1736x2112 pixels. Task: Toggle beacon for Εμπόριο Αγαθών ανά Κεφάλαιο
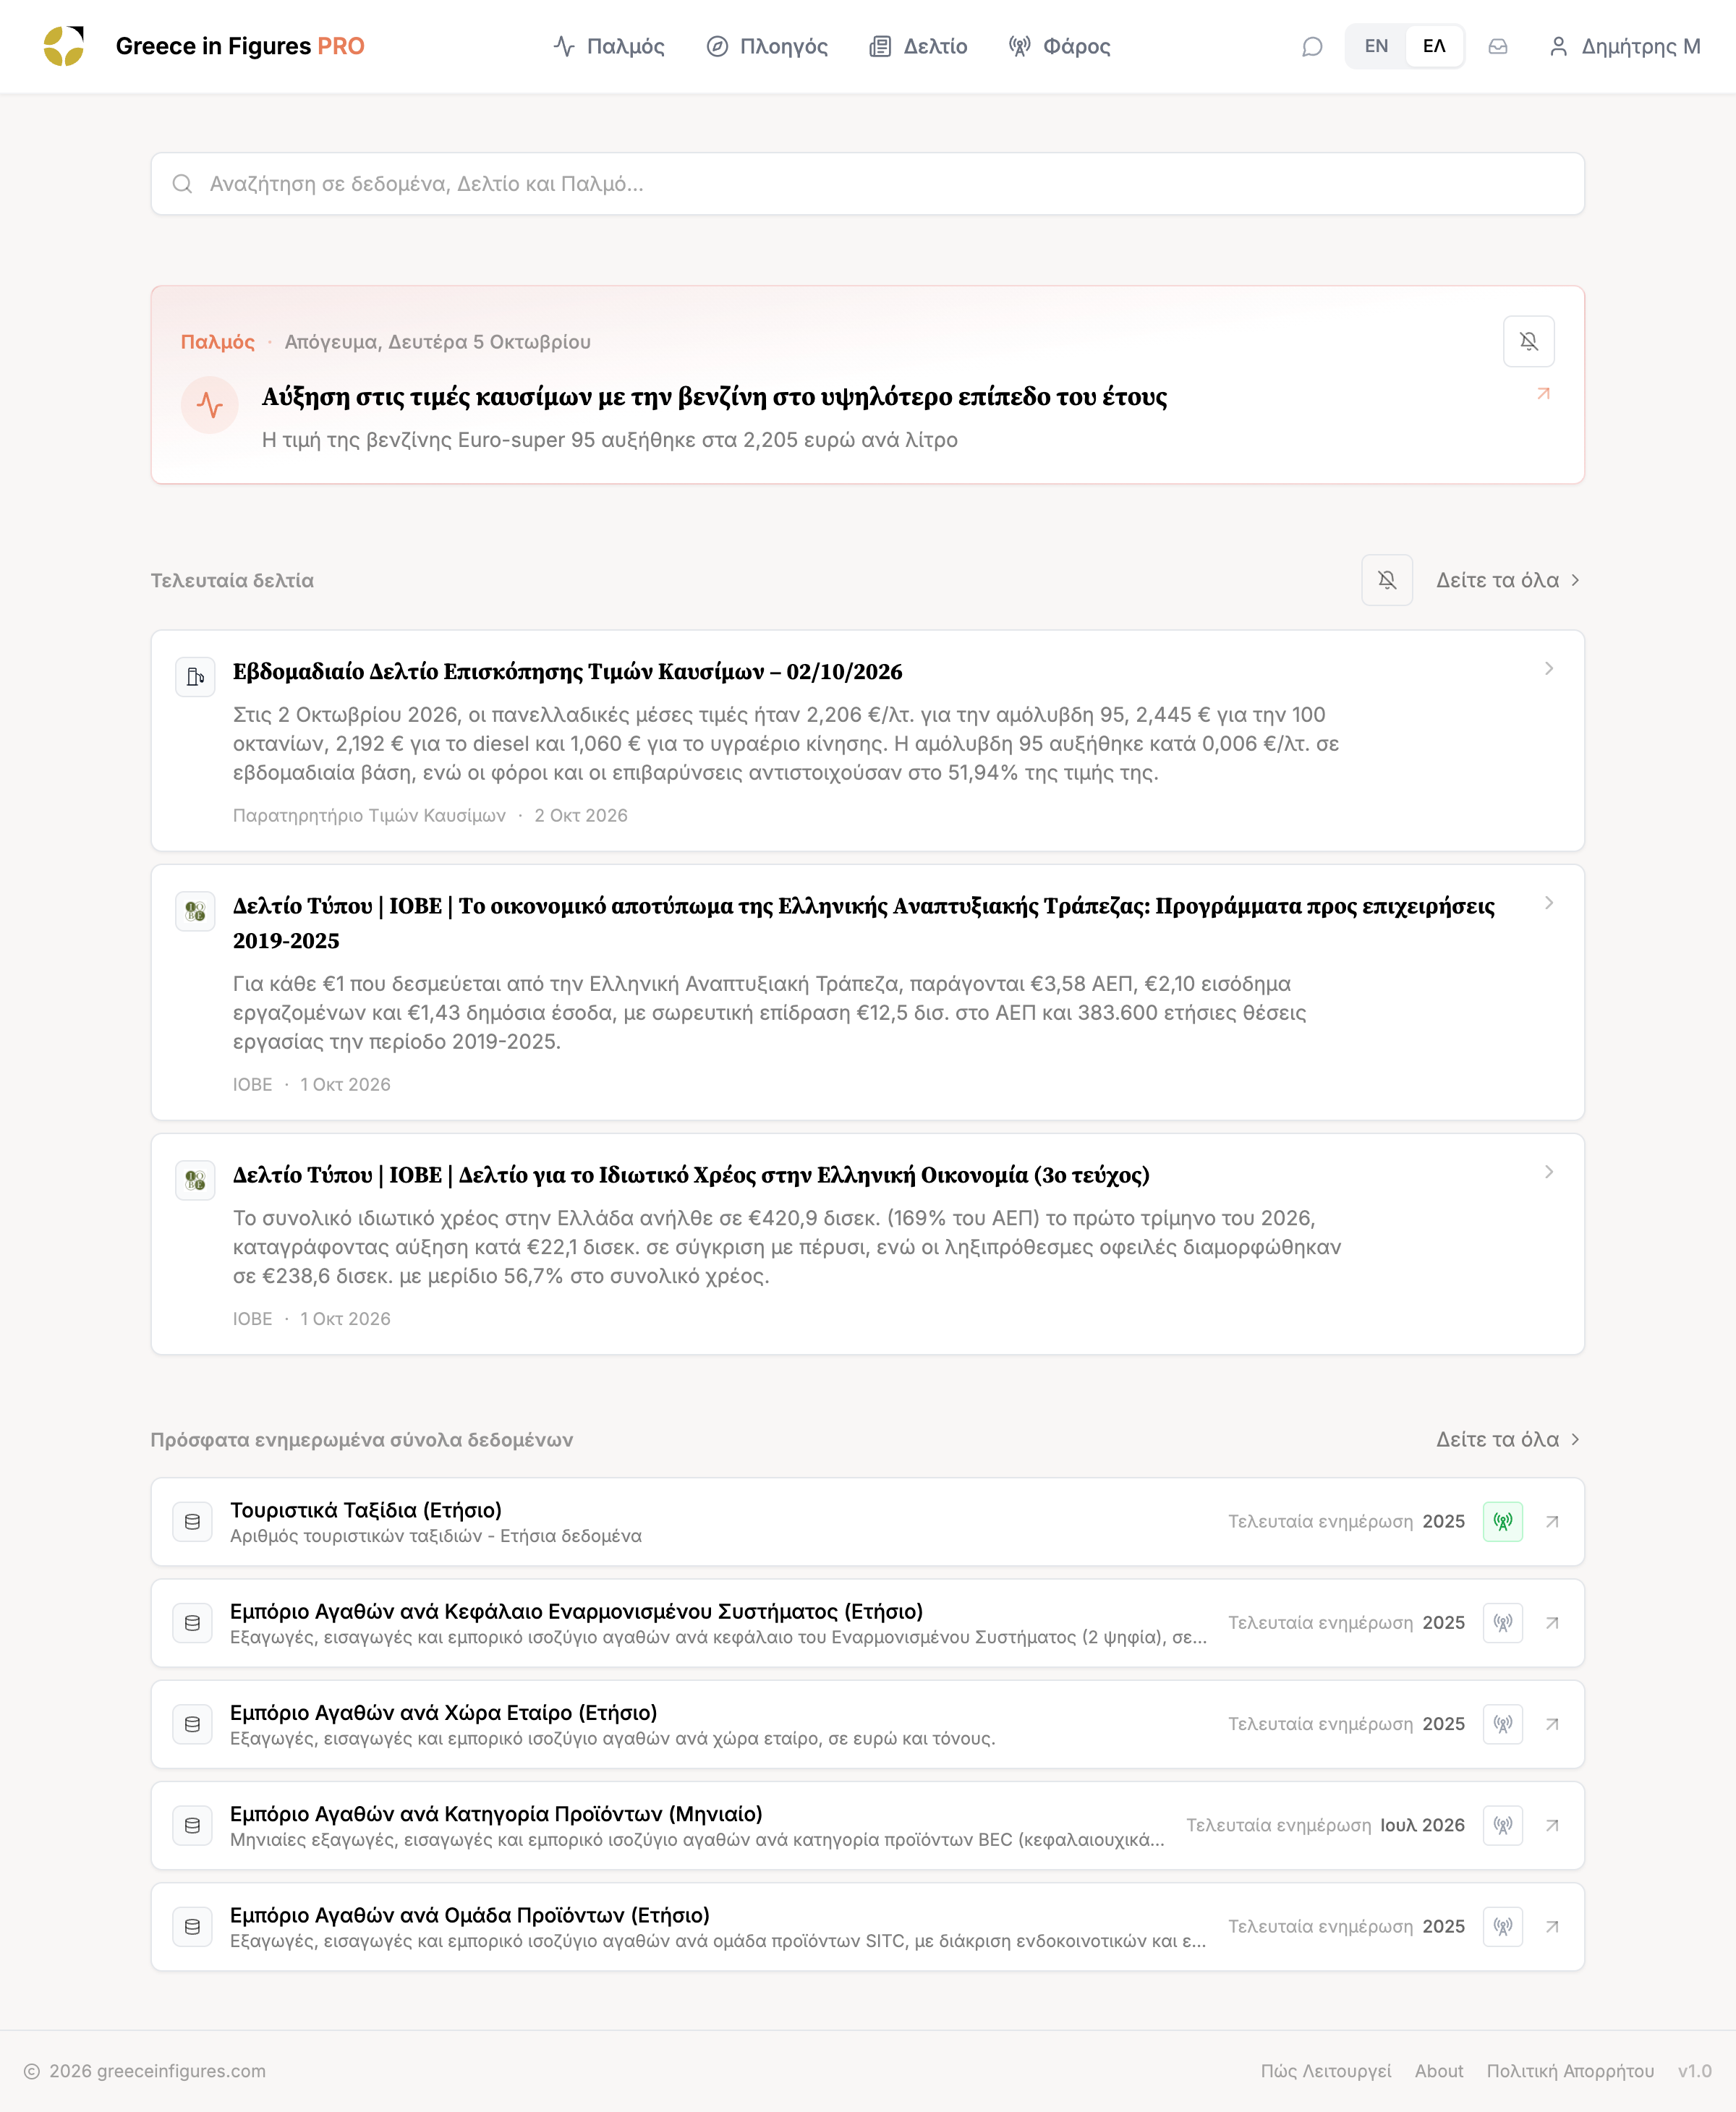coord(1502,1622)
